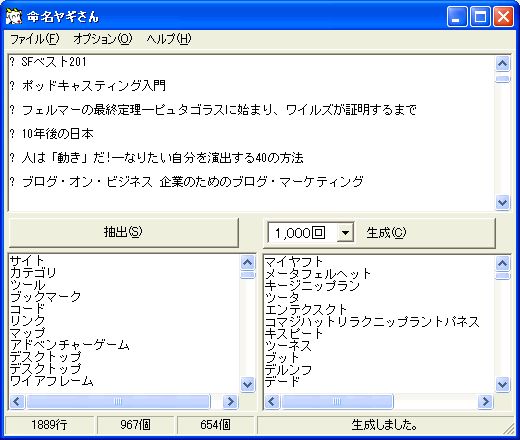
Task: Open the ファイル(F) menu
Action: point(35,39)
